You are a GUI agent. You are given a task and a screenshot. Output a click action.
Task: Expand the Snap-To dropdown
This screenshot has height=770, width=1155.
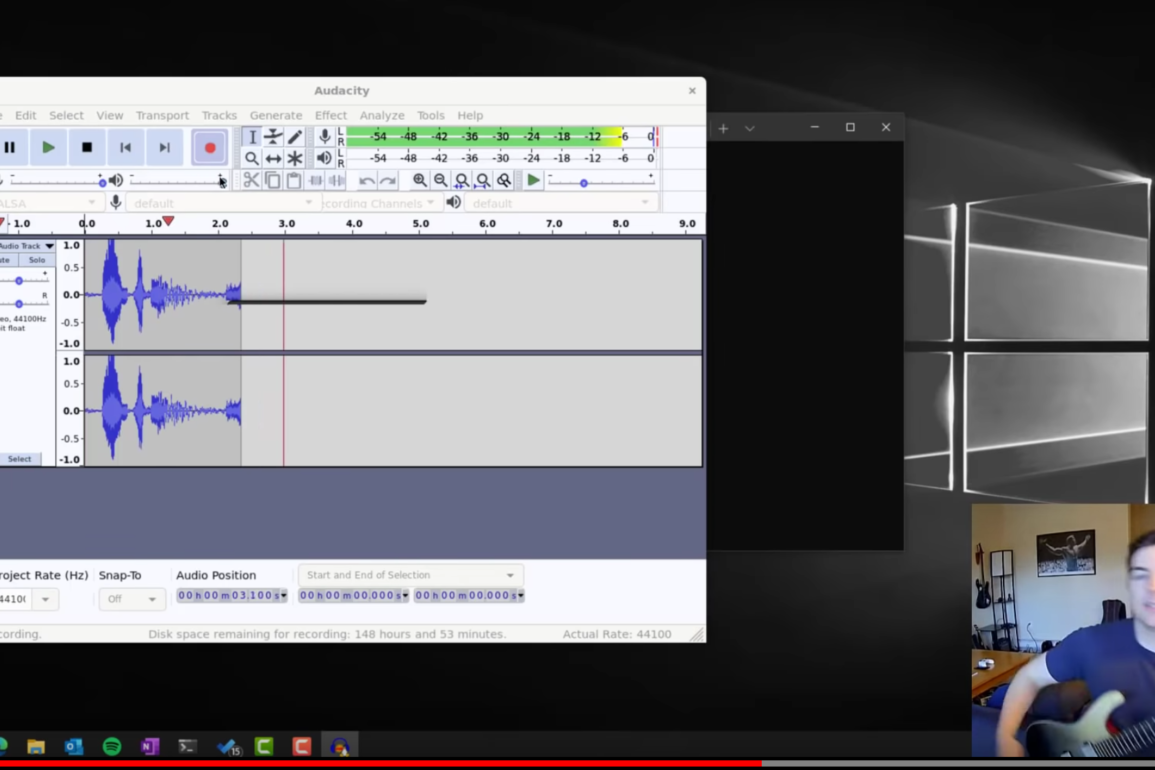pyautogui.click(x=131, y=599)
